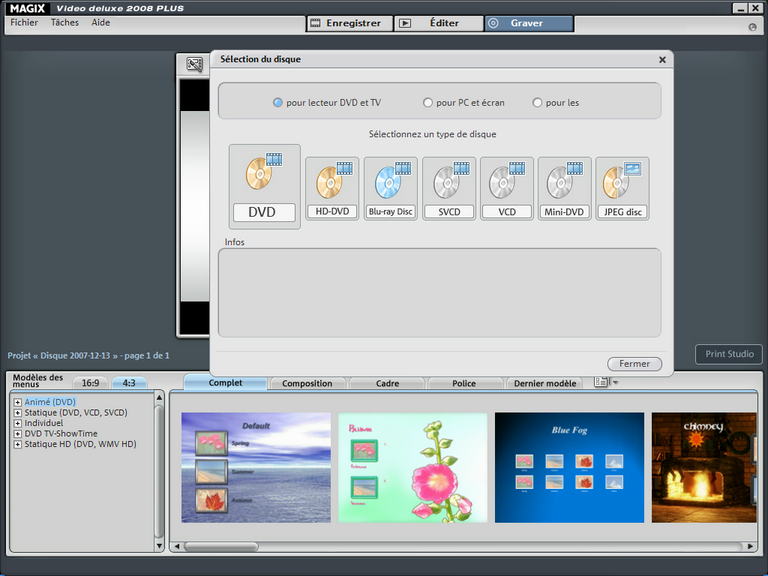This screenshot has width=768, height=576.
Task: Switch to the Éditer mode
Action: [x=439, y=24]
